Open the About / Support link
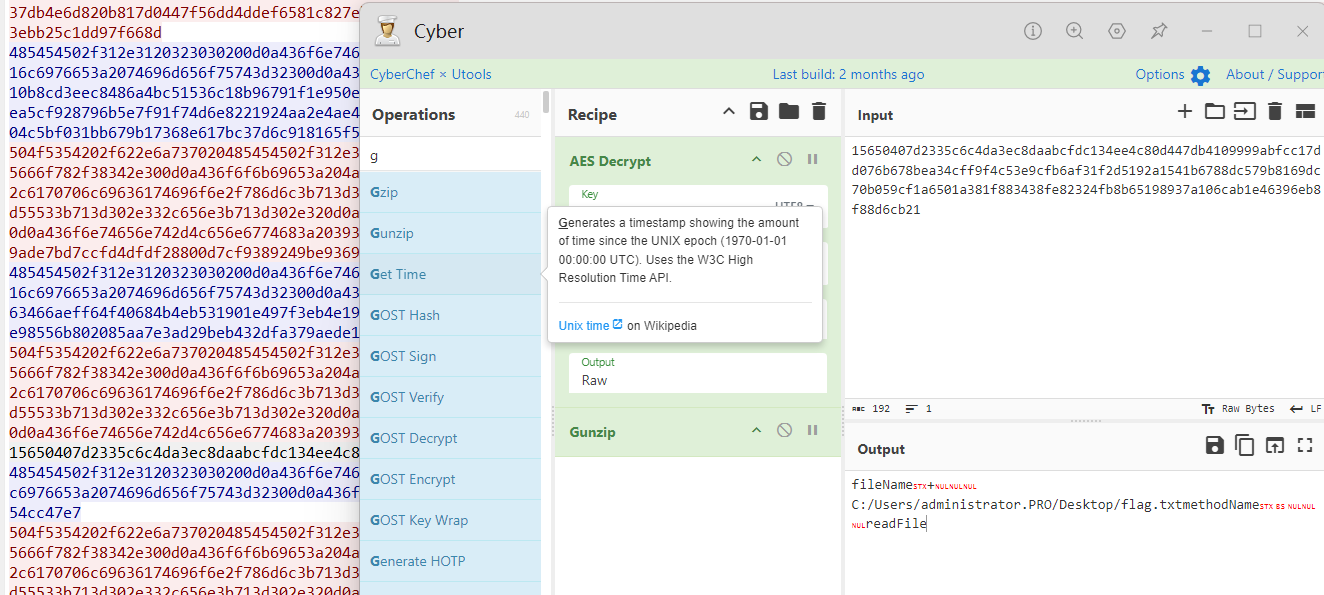1324x595 pixels. pyautogui.click(x=1274, y=74)
